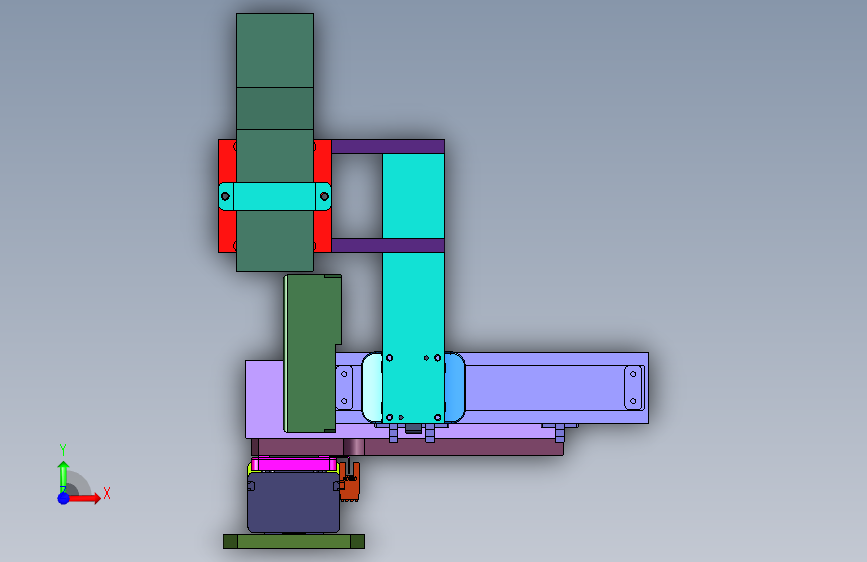Pick the right screw on the cyan clamp strap
The image size is (867, 562).
tap(325, 196)
